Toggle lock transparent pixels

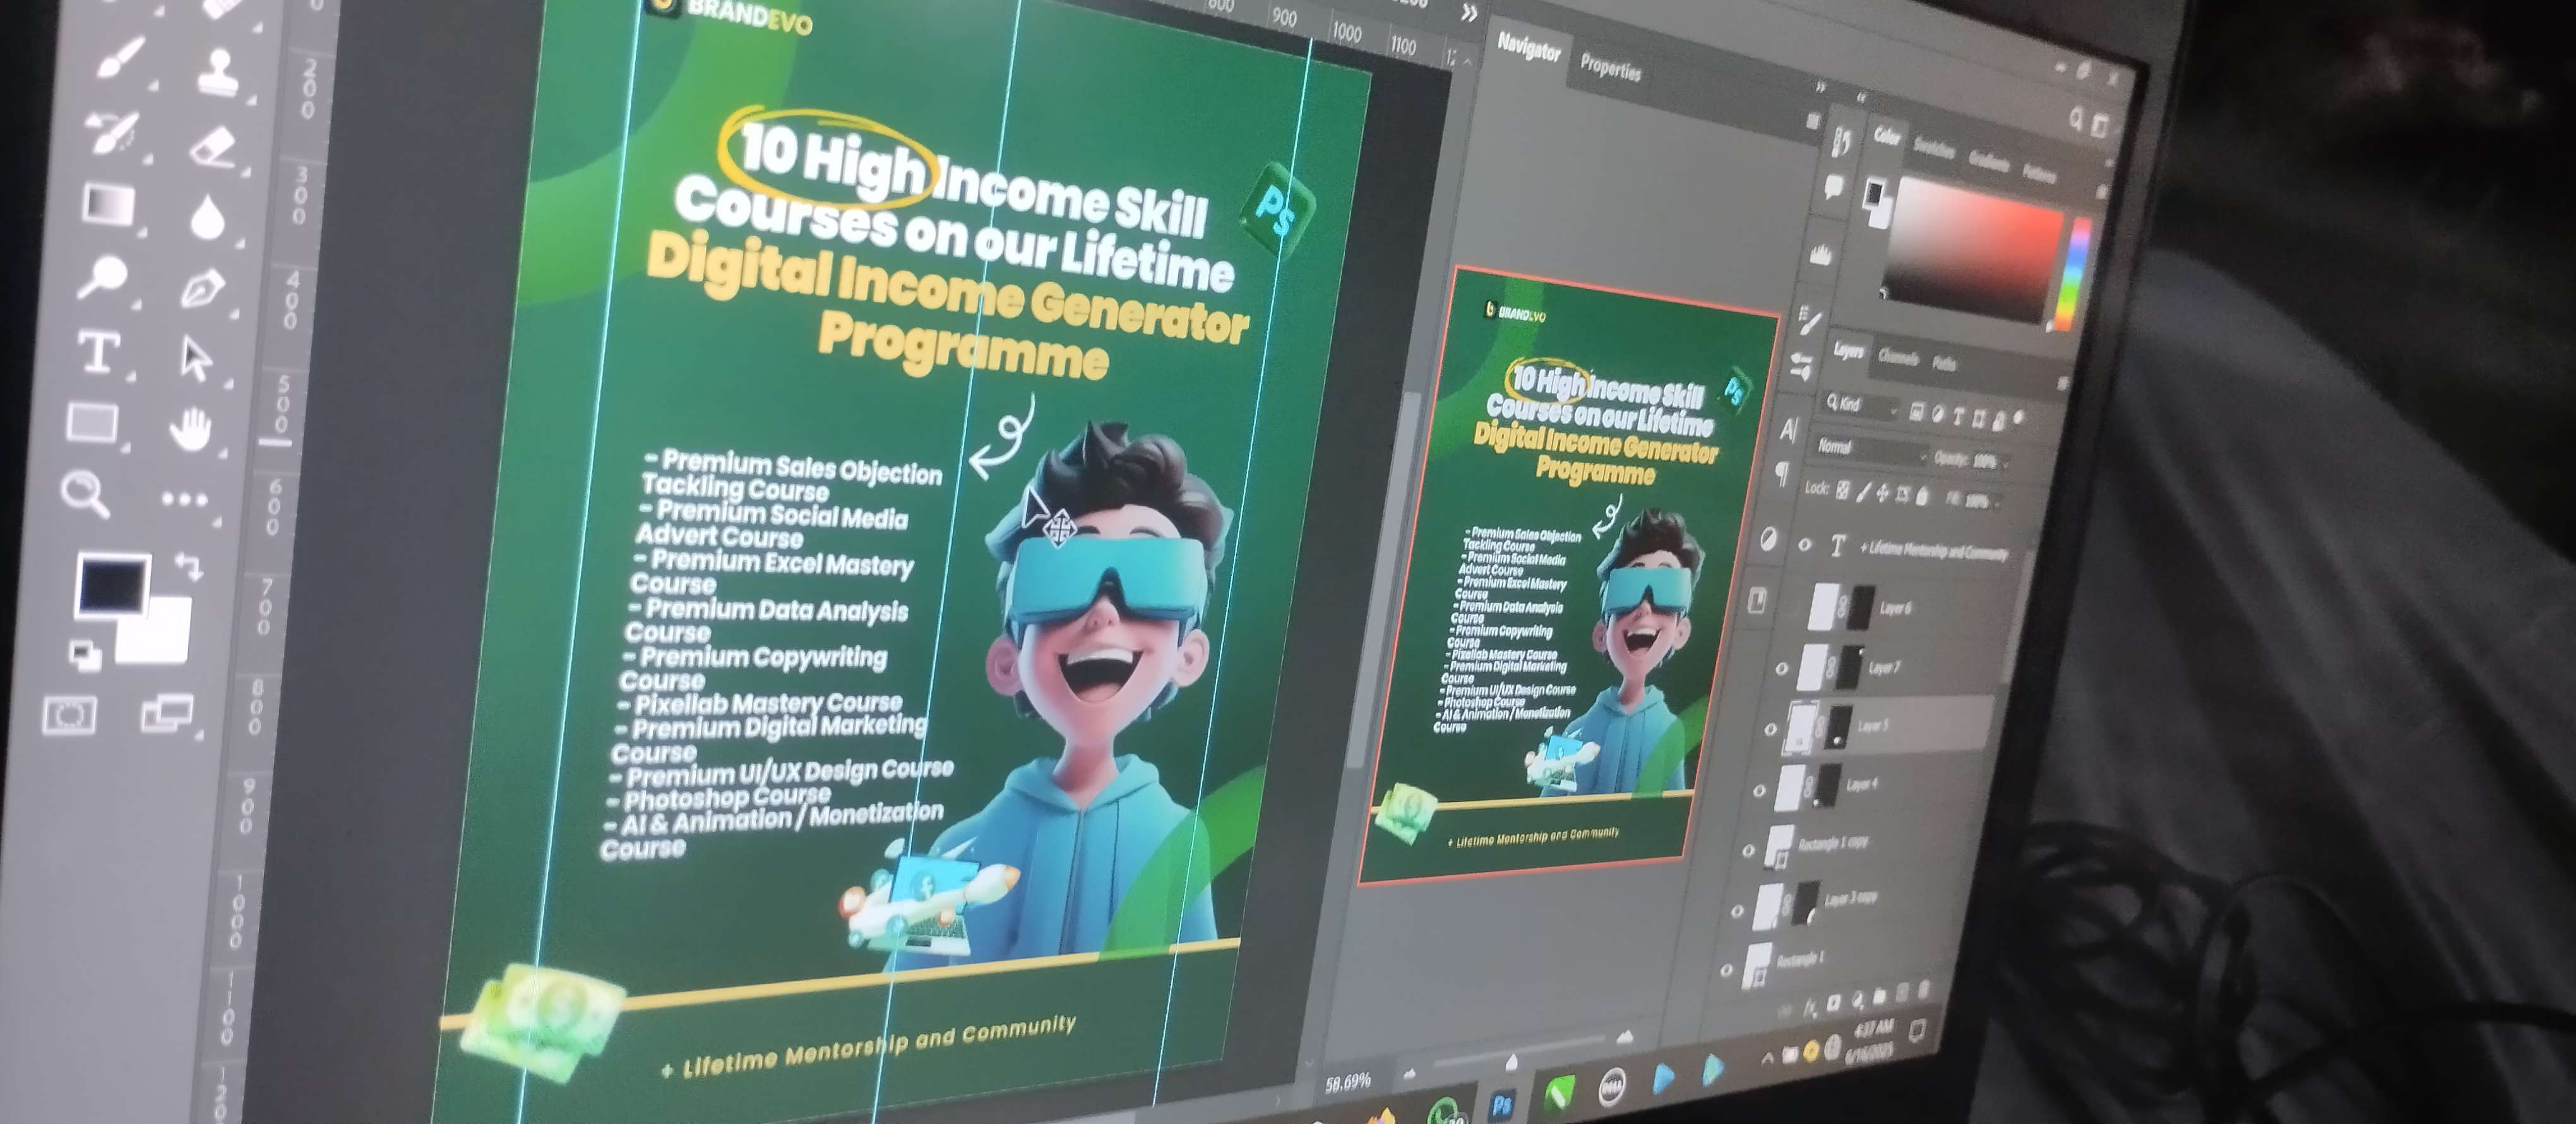pos(1843,490)
